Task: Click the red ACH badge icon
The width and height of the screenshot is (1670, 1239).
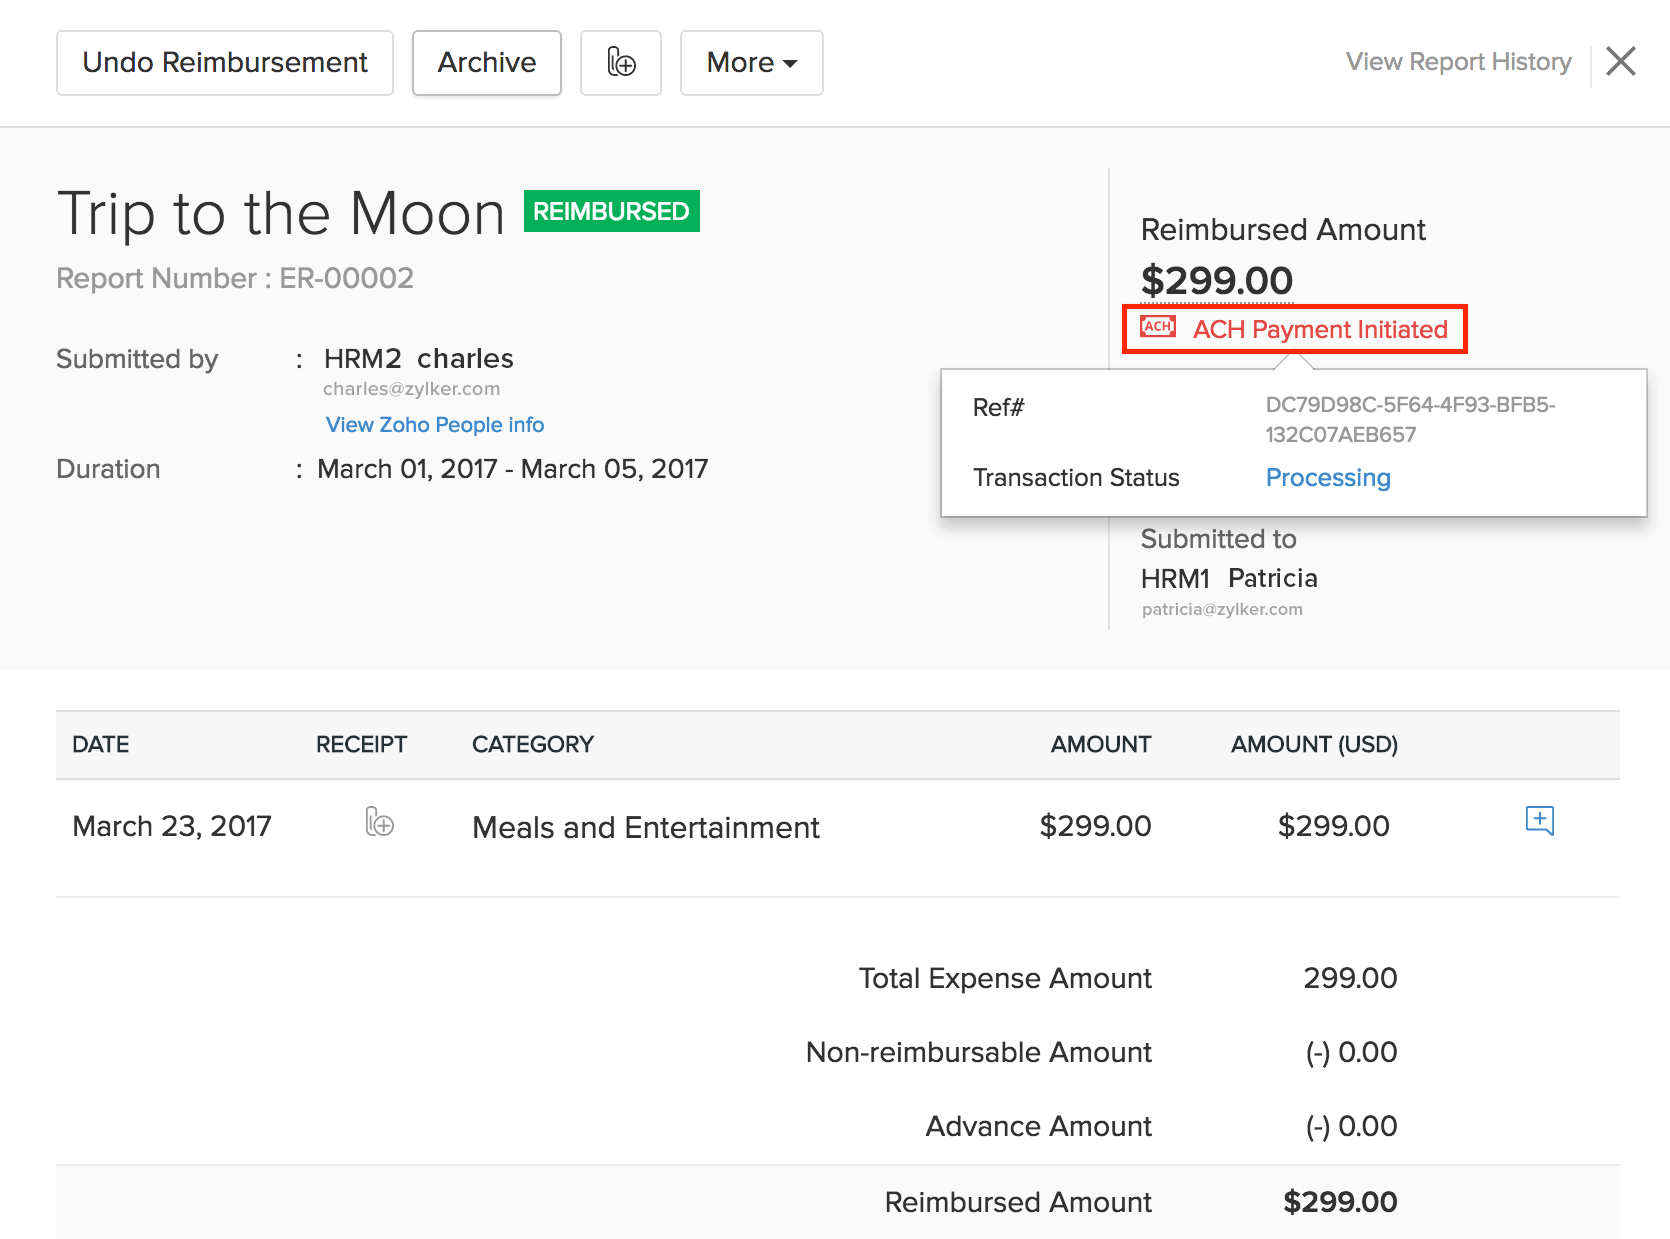Action: 1157,327
